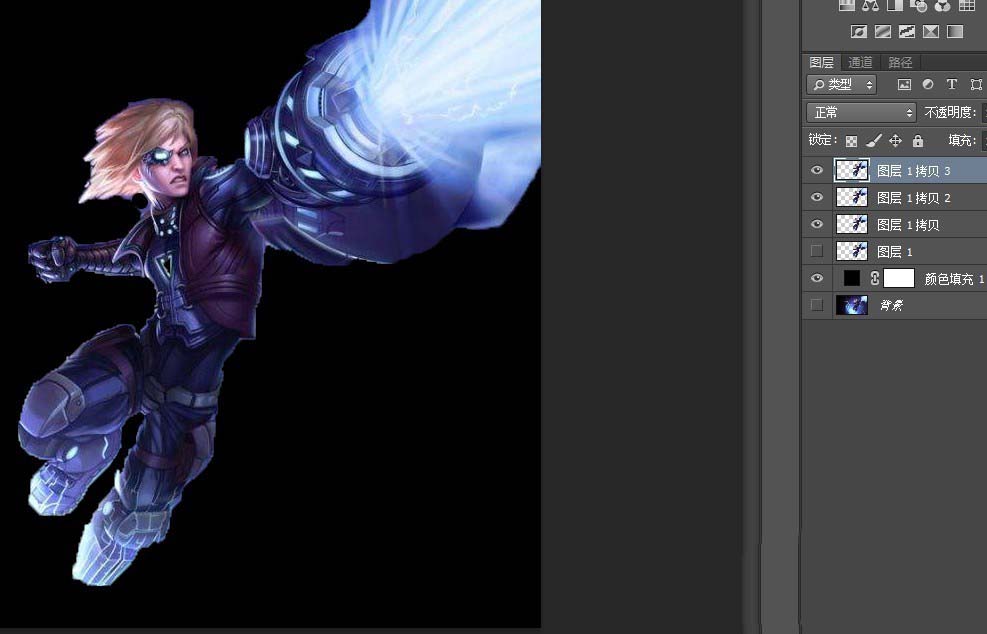Filter layers by type layers (T icon)
Screen dimensions: 987x634
(952, 84)
